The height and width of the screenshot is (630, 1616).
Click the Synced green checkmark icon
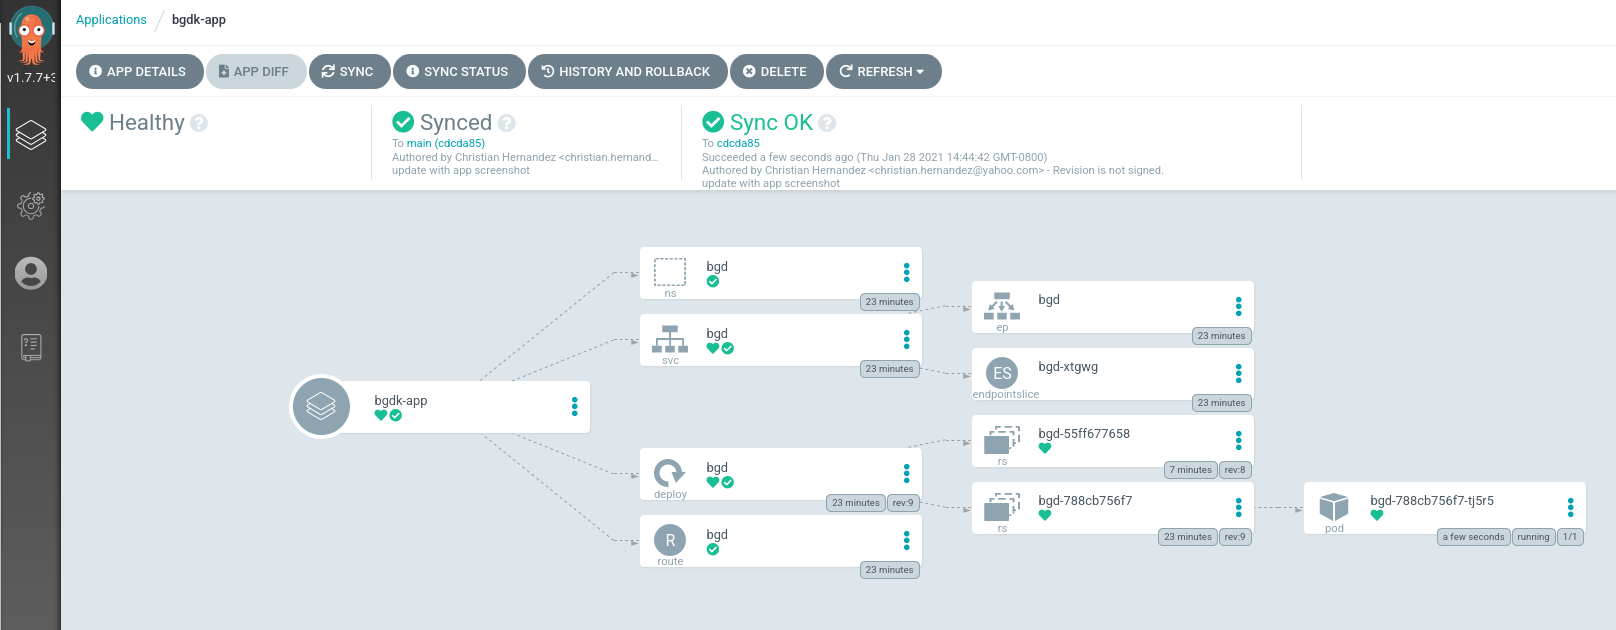(403, 122)
